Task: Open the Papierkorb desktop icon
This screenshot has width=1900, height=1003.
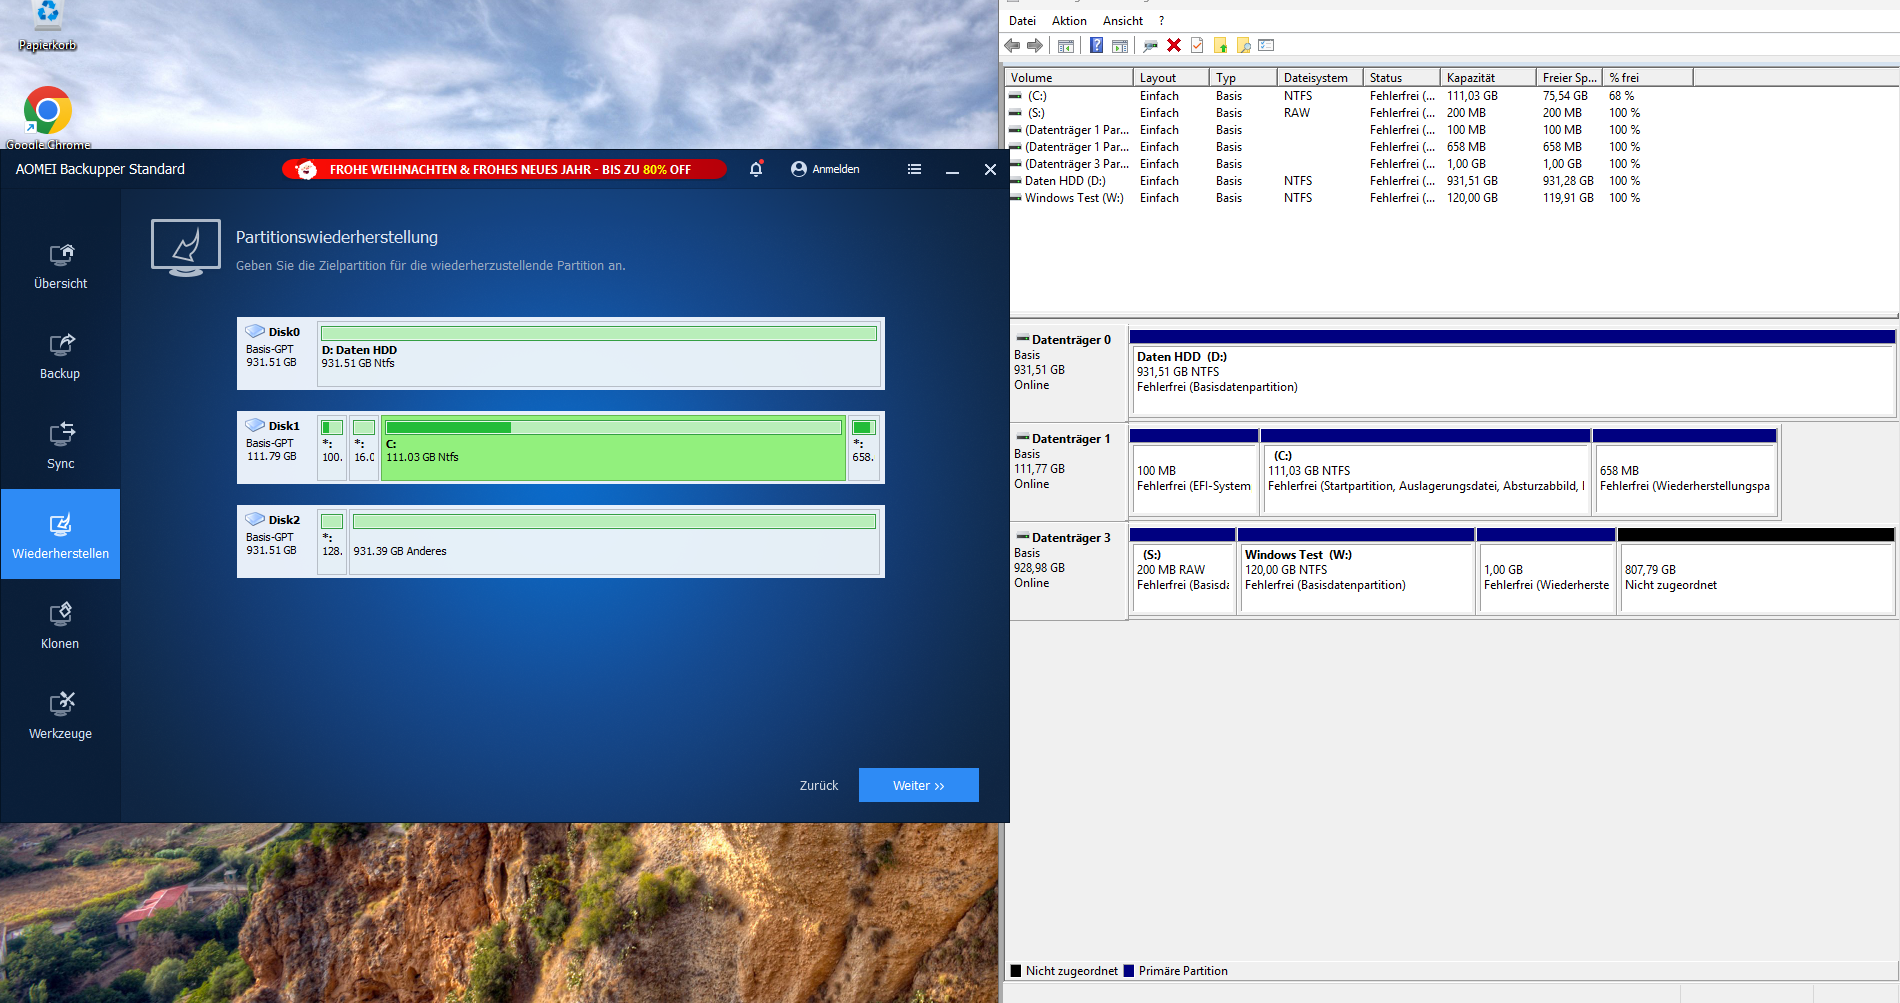Action: coord(47,26)
